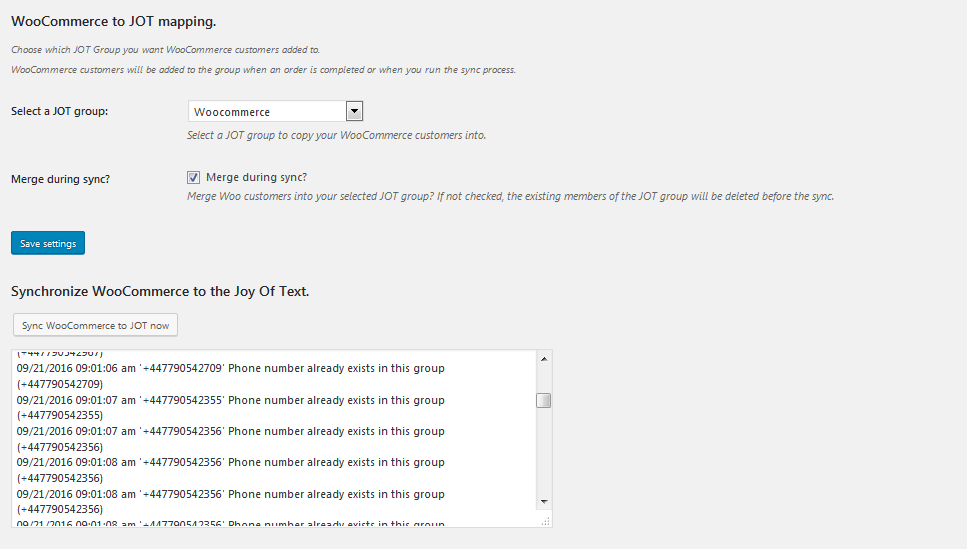Click the '(+447790542709)' line in the log

(60, 384)
